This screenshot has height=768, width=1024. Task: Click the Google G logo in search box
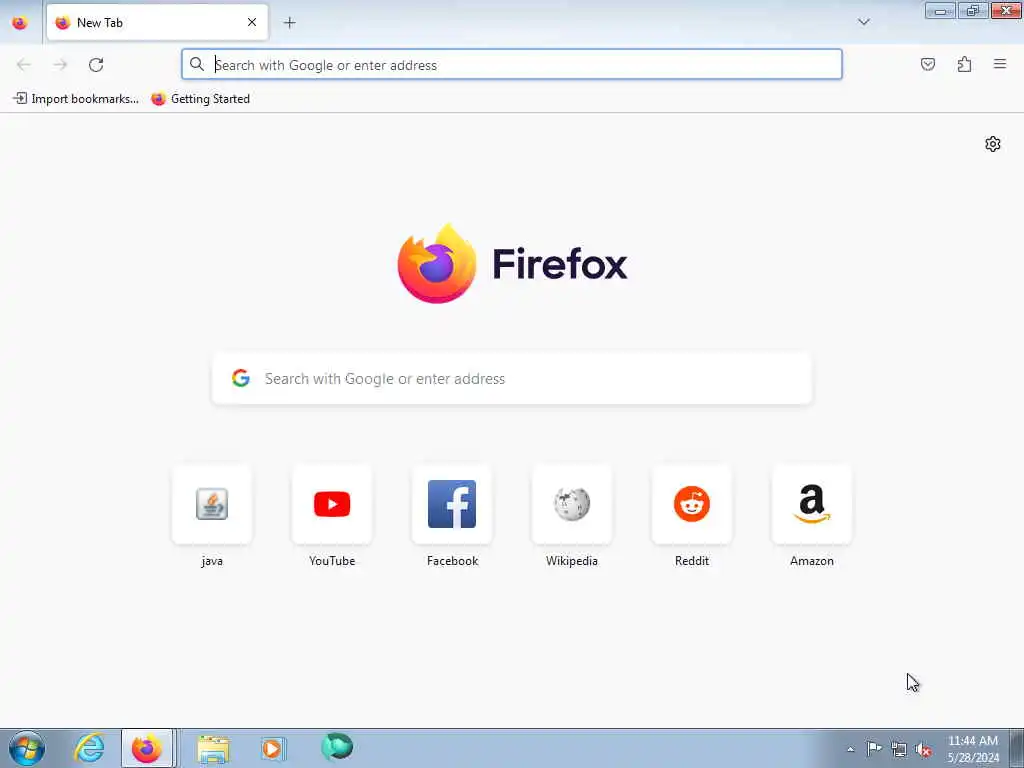click(241, 378)
